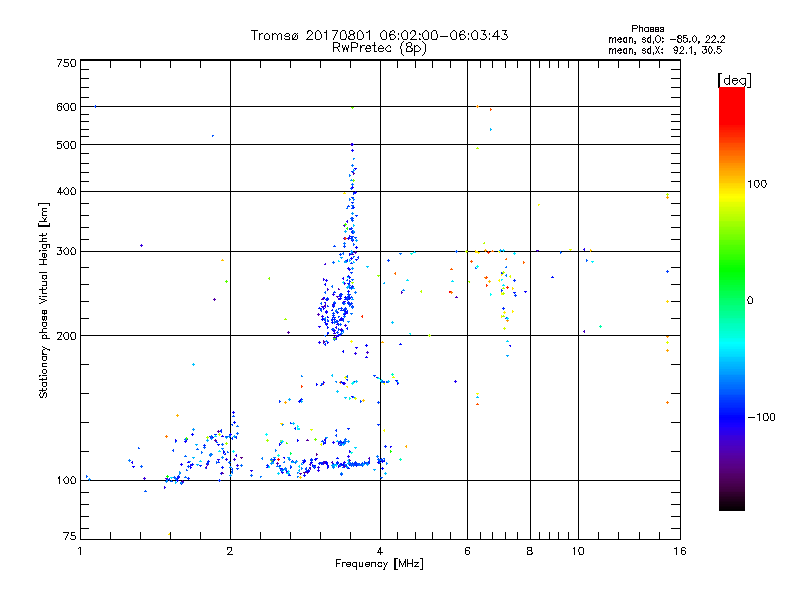Click the x-axis tick label '1'
Screen dimensions: 800x600
80,551
